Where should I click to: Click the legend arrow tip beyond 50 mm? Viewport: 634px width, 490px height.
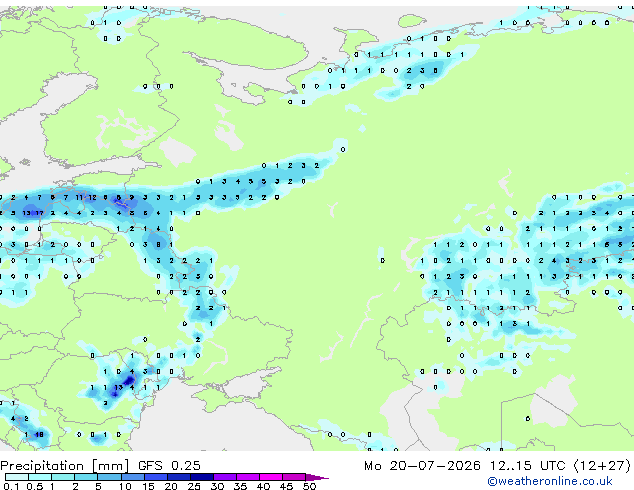[317, 478]
